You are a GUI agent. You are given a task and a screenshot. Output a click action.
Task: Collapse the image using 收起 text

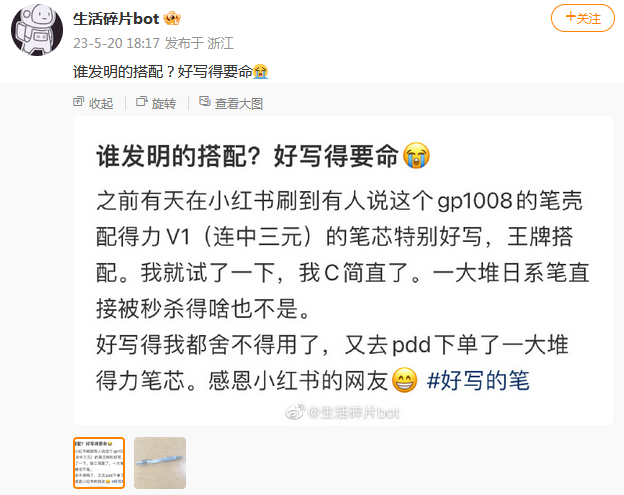click(x=101, y=103)
